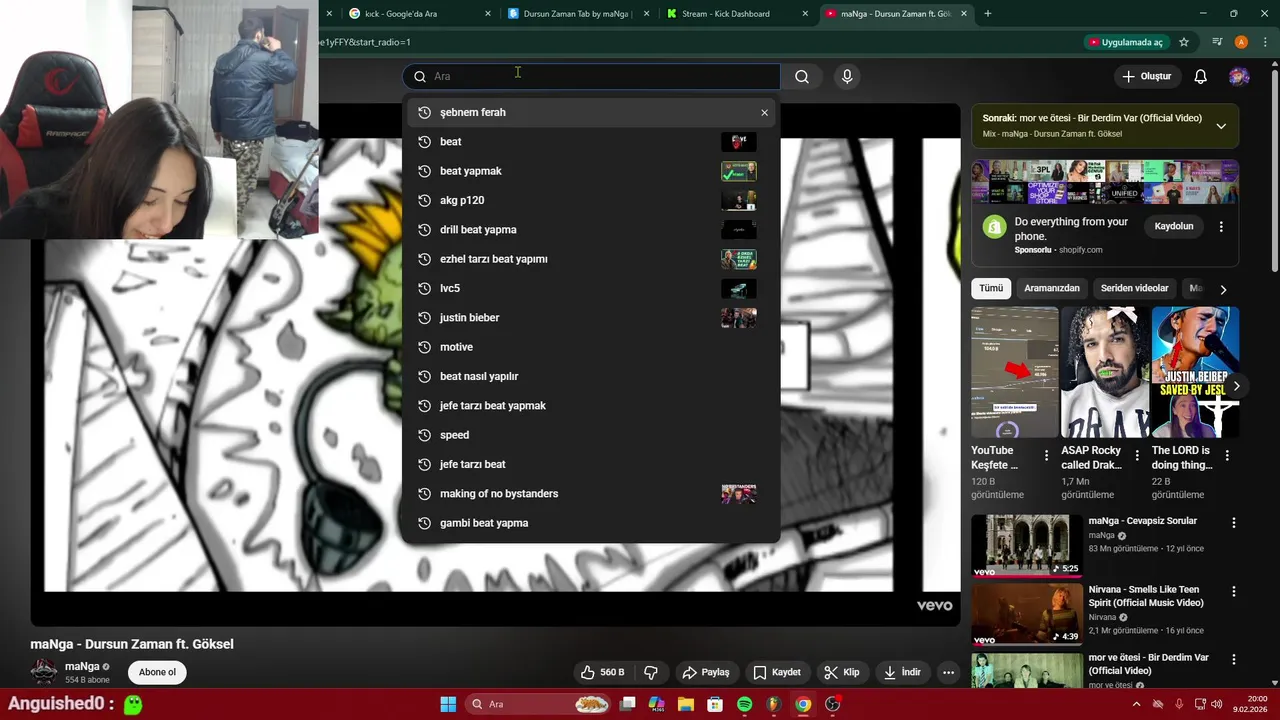Viewport: 1280px width, 720px height.
Task: Open options for 'Cevapsız Sorular' video
Action: [1233, 523]
